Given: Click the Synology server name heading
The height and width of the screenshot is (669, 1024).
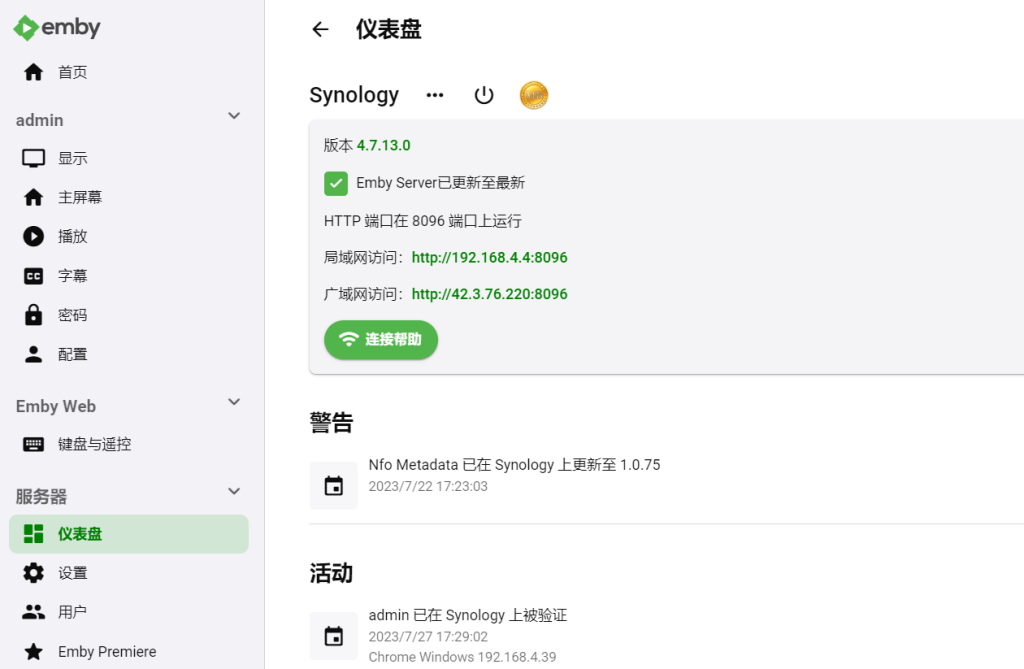Looking at the screenshot, I should [x=354, y=95].
